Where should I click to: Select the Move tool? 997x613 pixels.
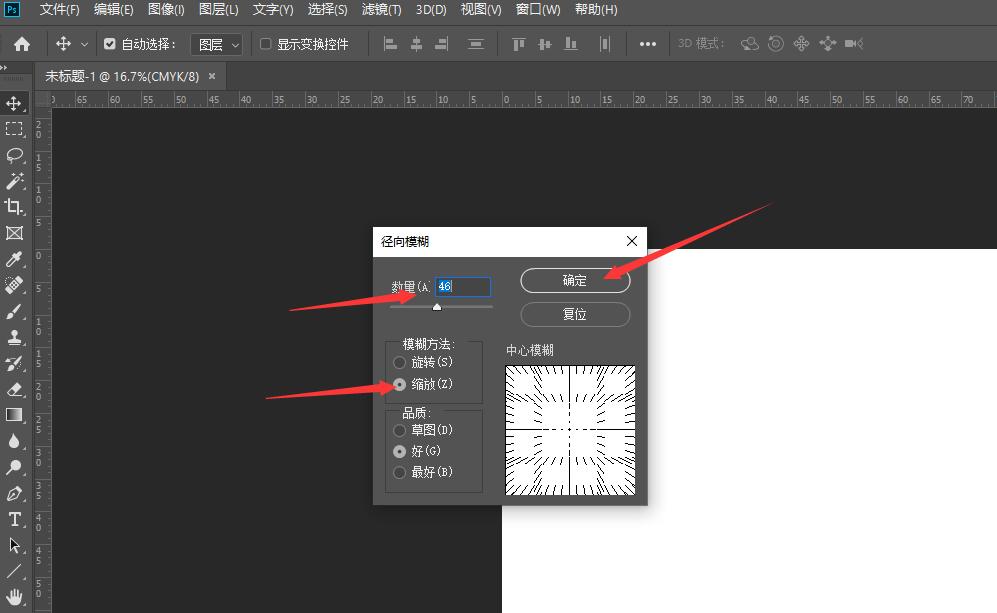point(15,103)
